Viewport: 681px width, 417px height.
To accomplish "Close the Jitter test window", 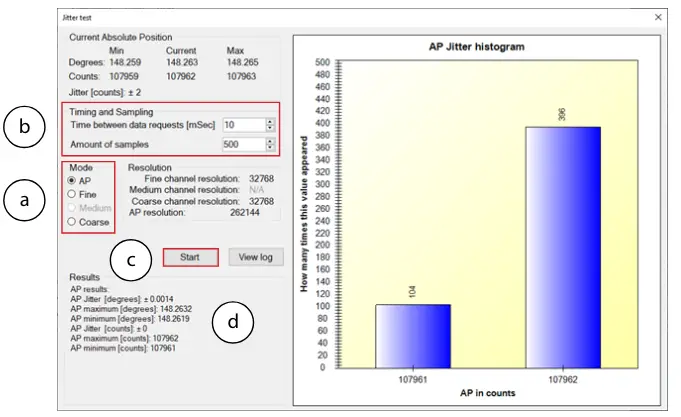I will (658, 17).
